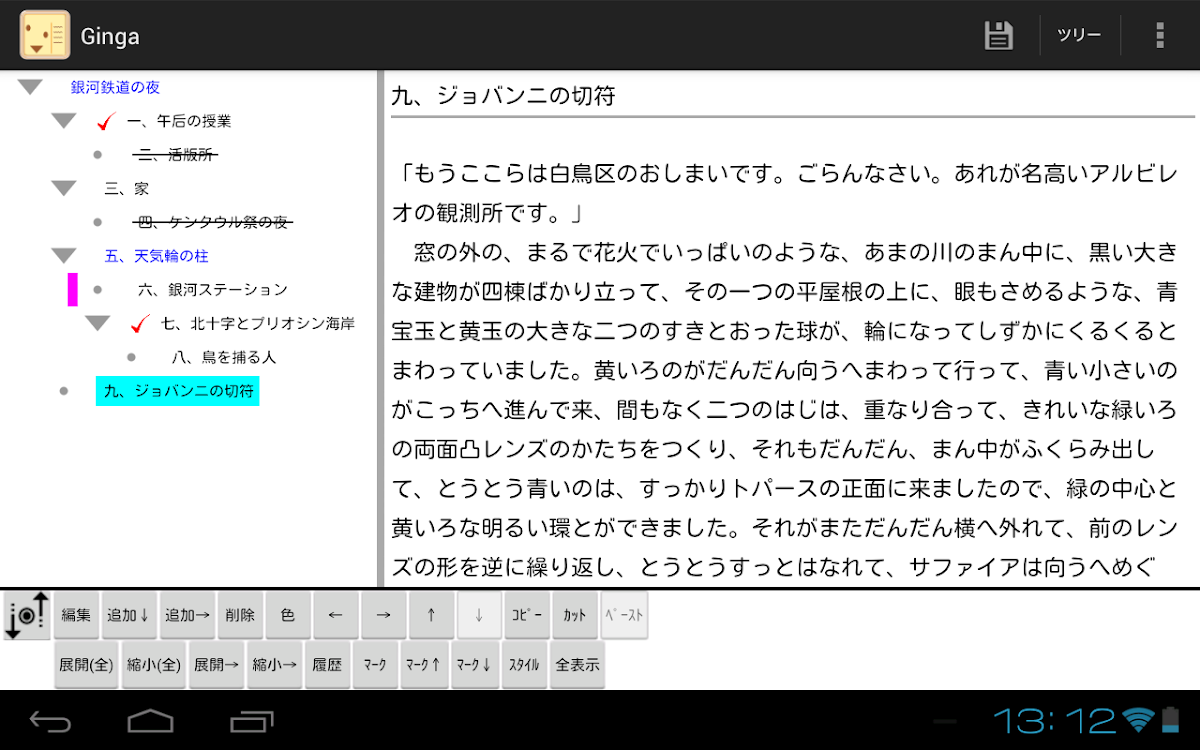Open the ツリー menu in the action bar
The height and width of the screenshot is (750, 1200).
tap(1079, 36)
